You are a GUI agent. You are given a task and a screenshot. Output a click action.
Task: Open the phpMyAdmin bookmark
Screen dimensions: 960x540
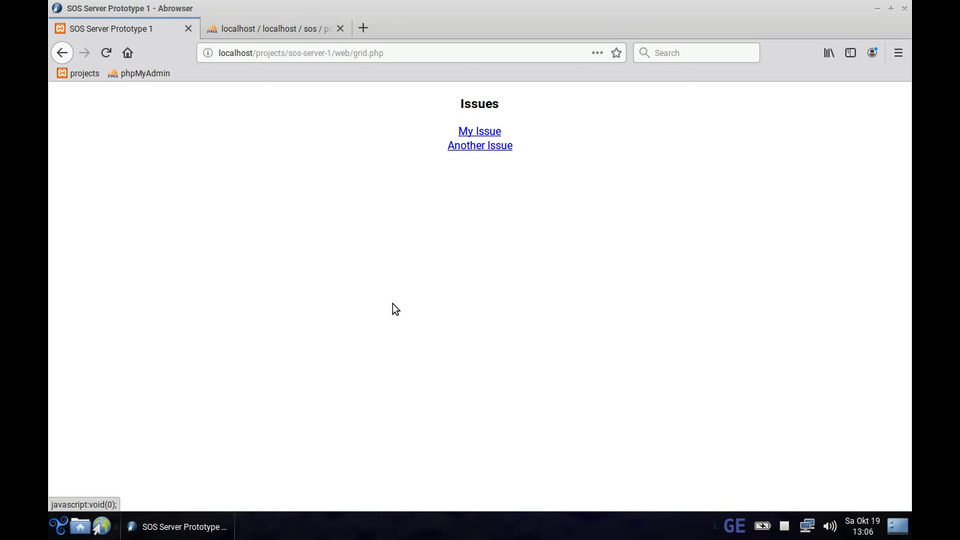click(x=139, y=73)
